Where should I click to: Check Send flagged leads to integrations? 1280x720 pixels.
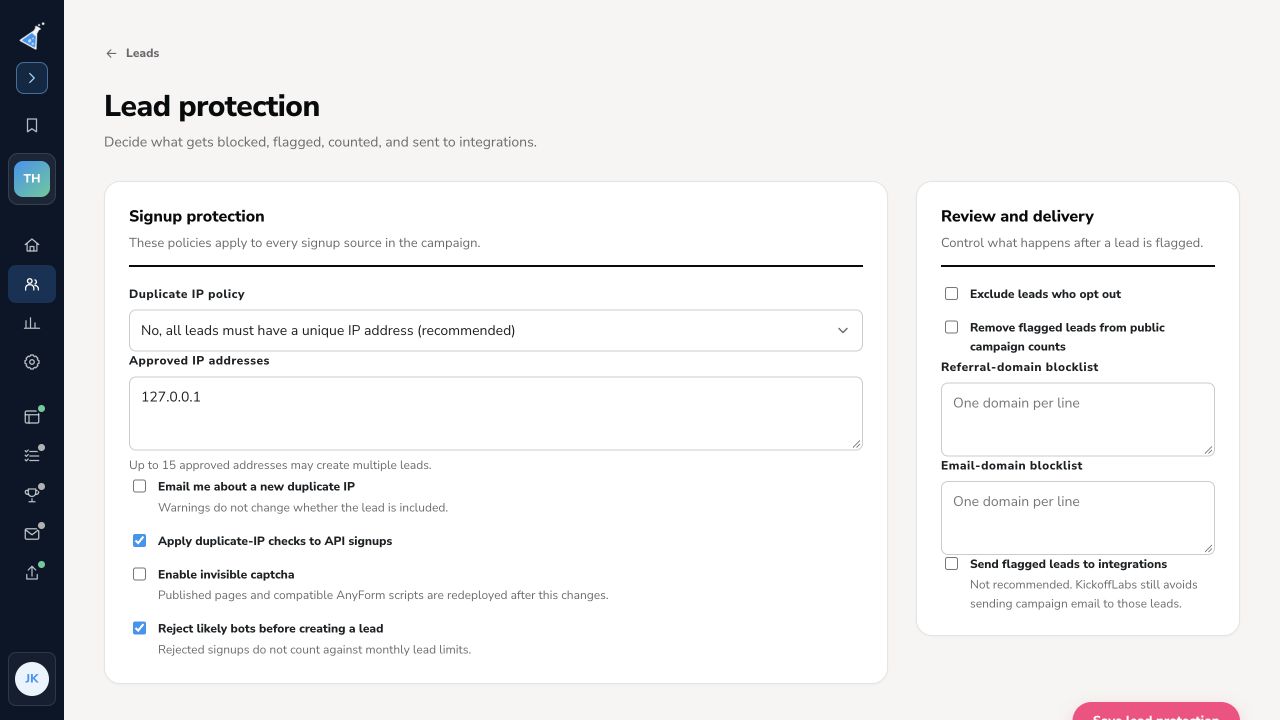pos(952,564)
